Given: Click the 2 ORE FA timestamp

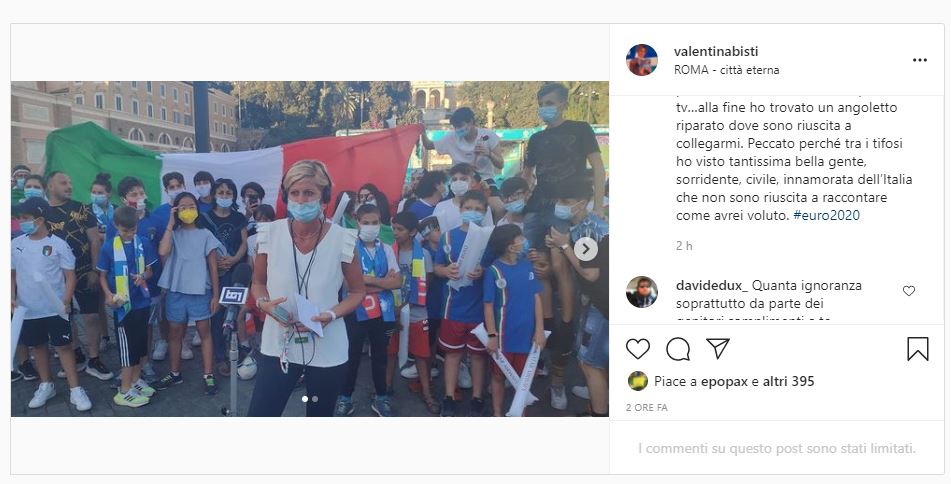Looking at the screenshot, I should [647, 408].
